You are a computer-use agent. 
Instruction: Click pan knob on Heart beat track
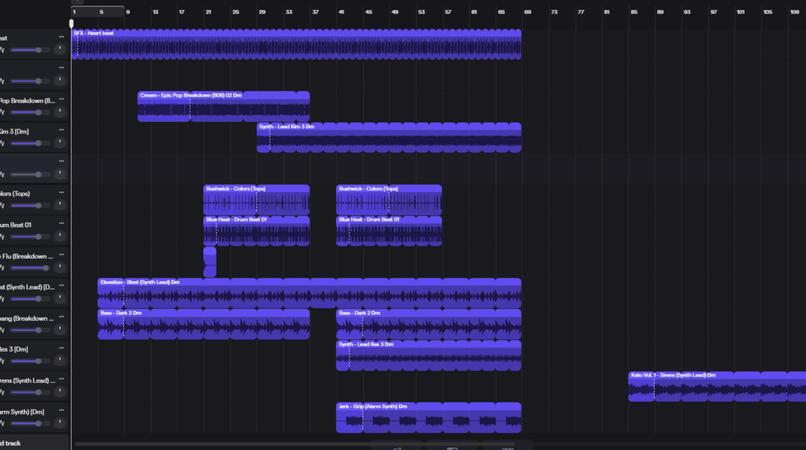coord(60,49)
